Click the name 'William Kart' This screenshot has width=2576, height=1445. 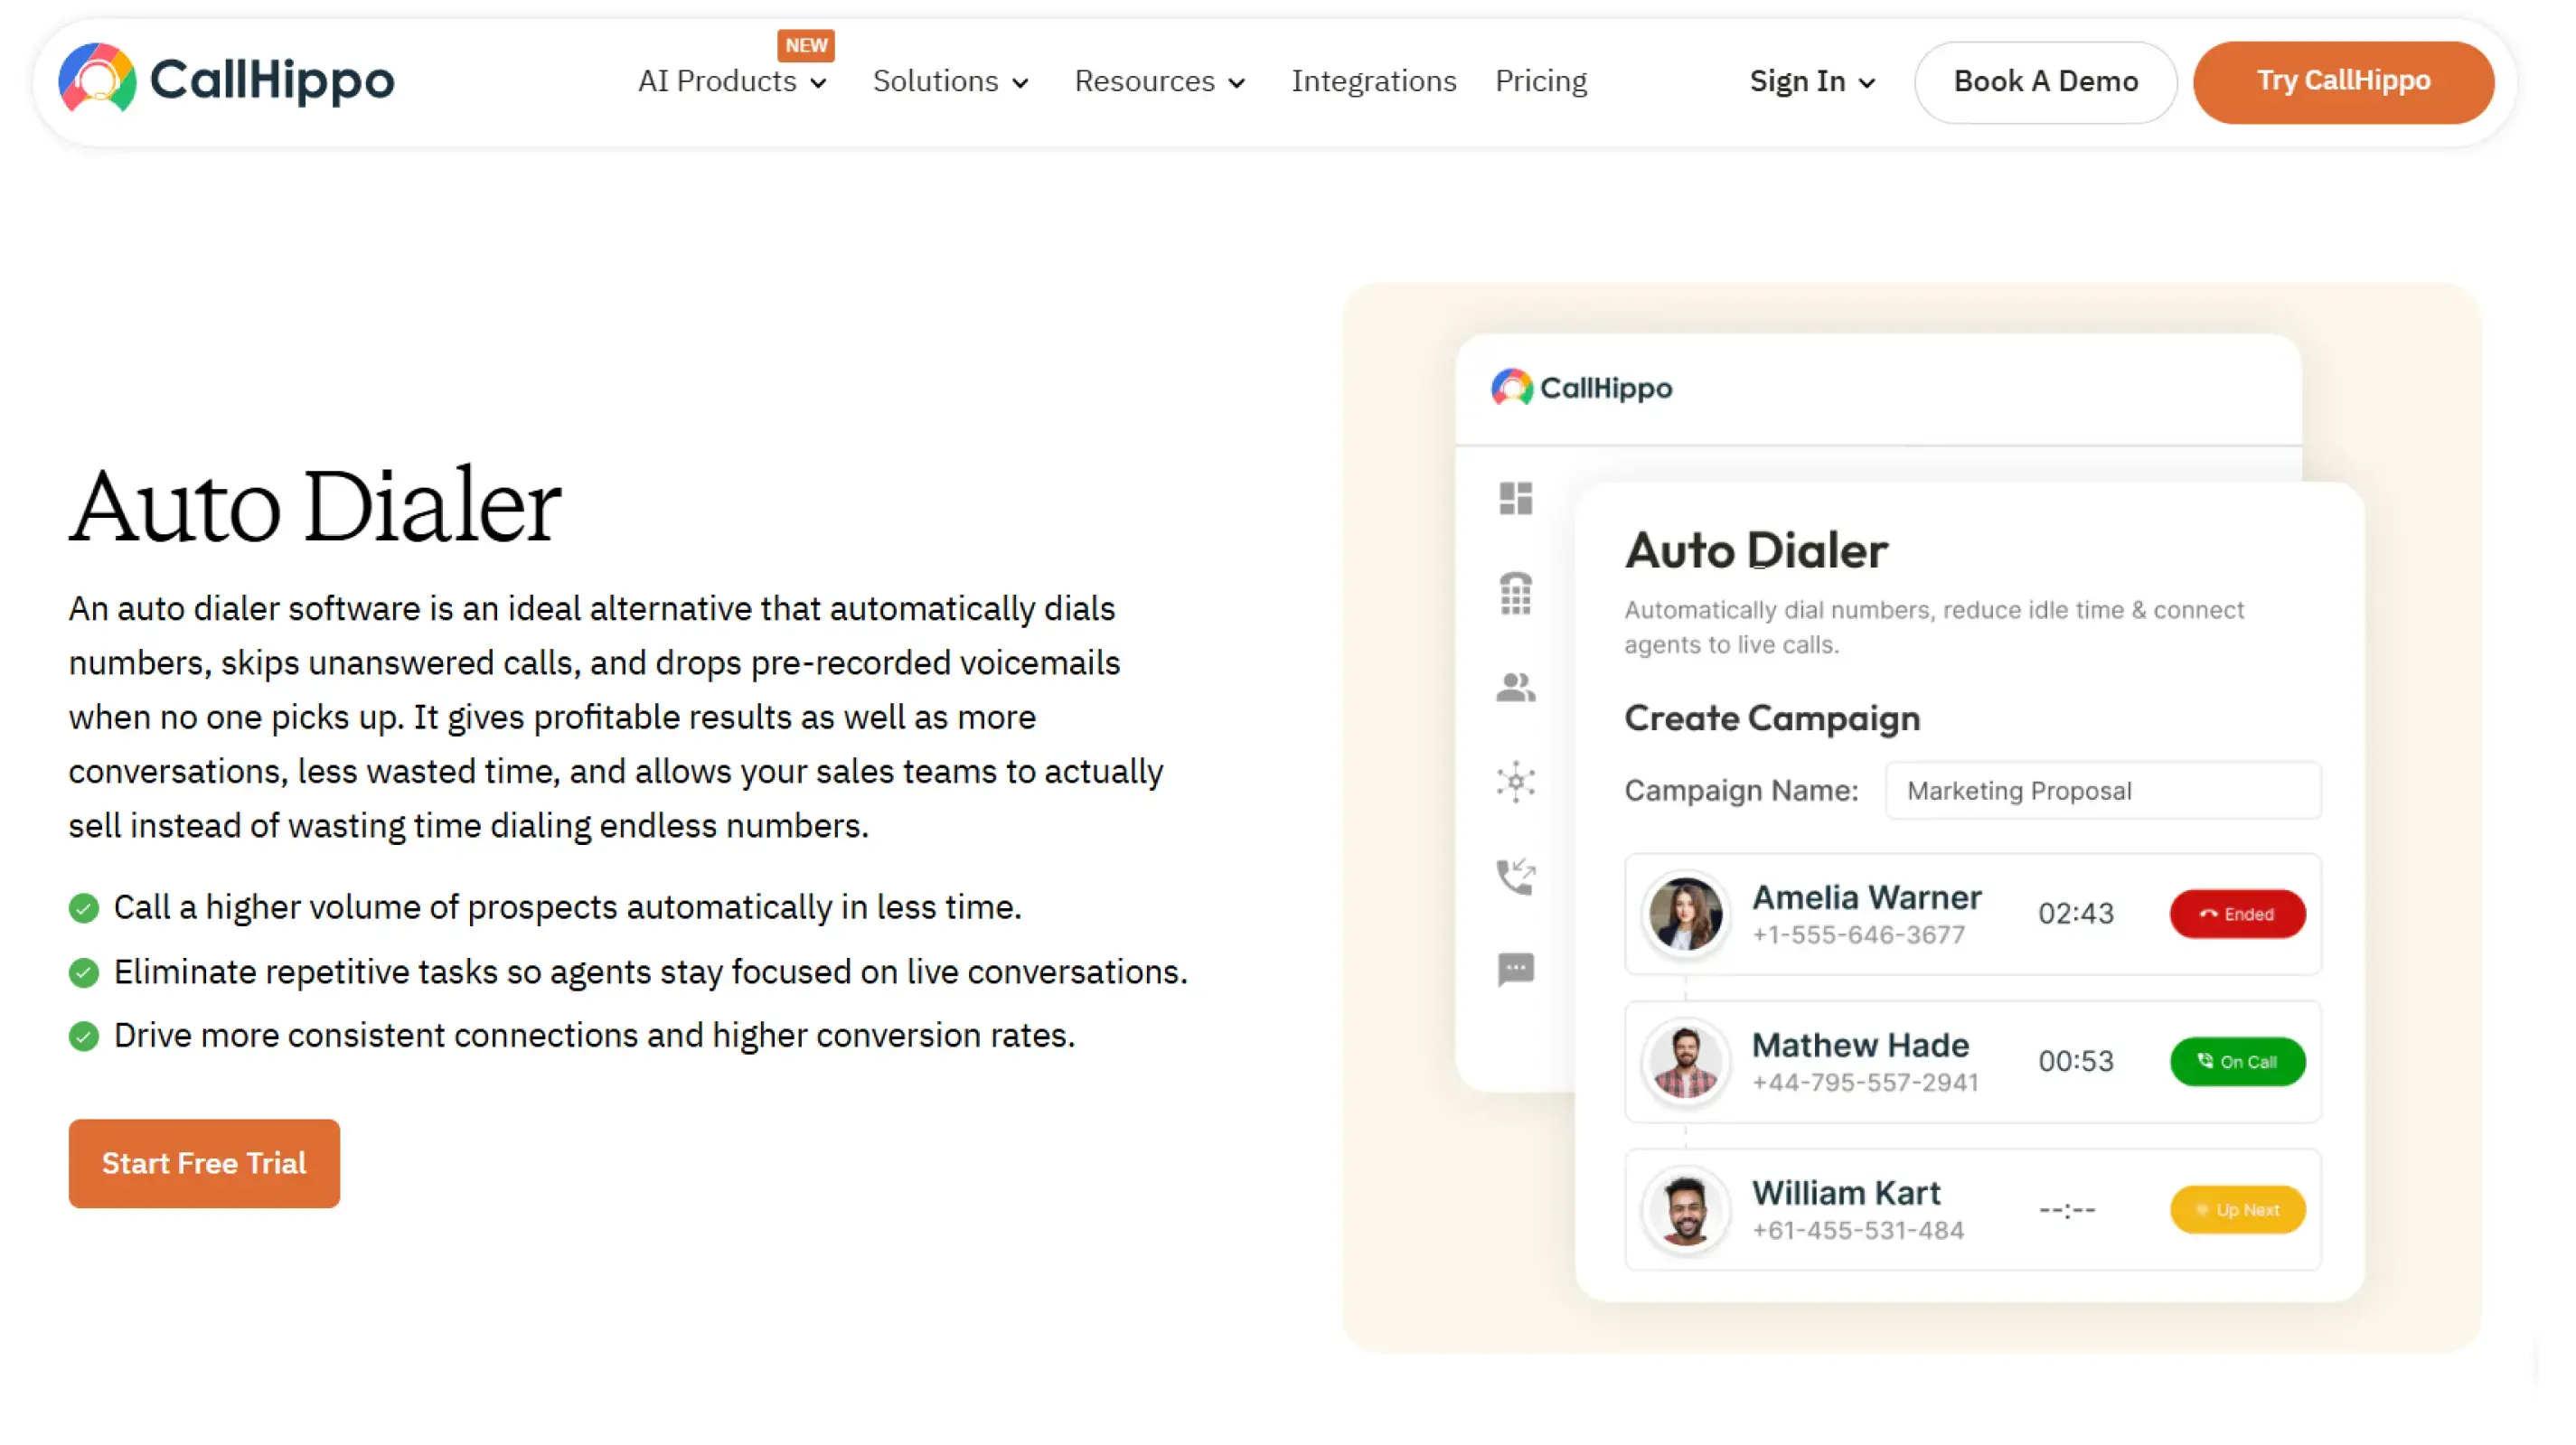(1846, 1193)
